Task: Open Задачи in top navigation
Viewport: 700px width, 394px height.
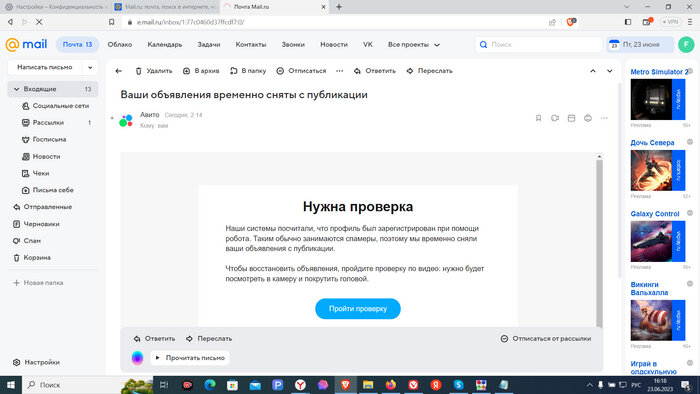Action: click(209, 45)
